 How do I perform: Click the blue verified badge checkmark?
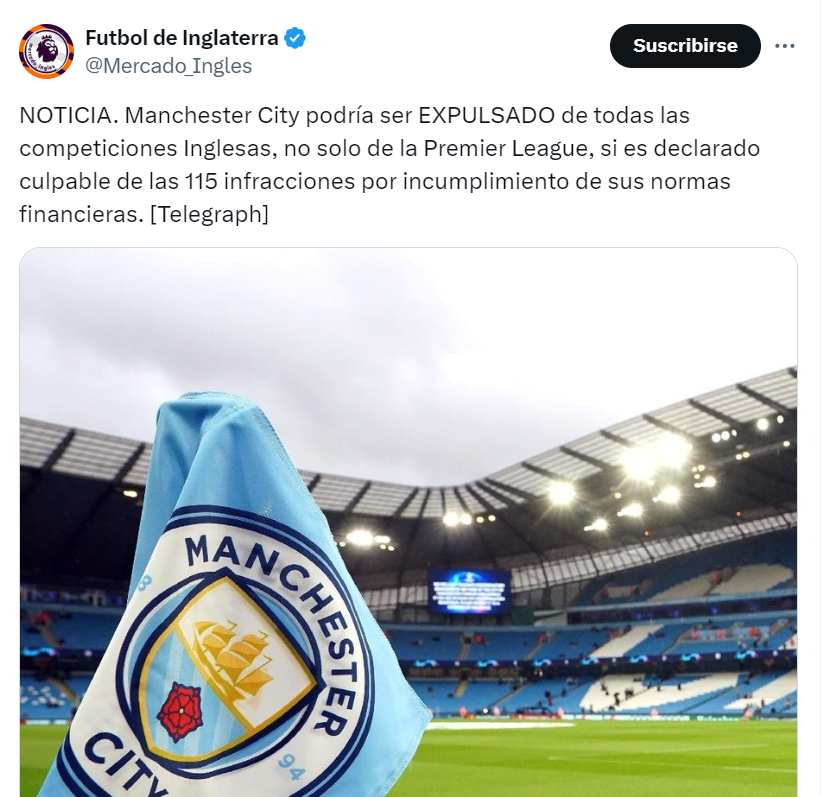[x=295, y=38]
